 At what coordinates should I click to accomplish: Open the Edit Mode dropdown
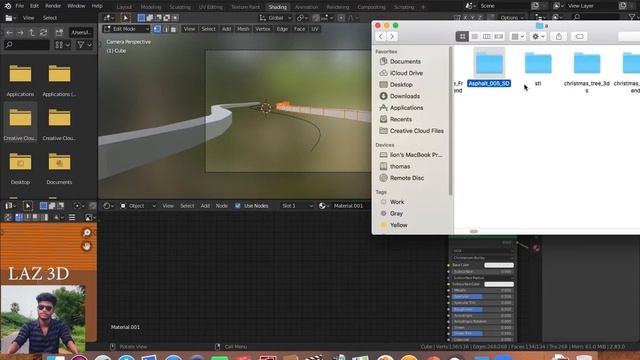pos(127,29)
